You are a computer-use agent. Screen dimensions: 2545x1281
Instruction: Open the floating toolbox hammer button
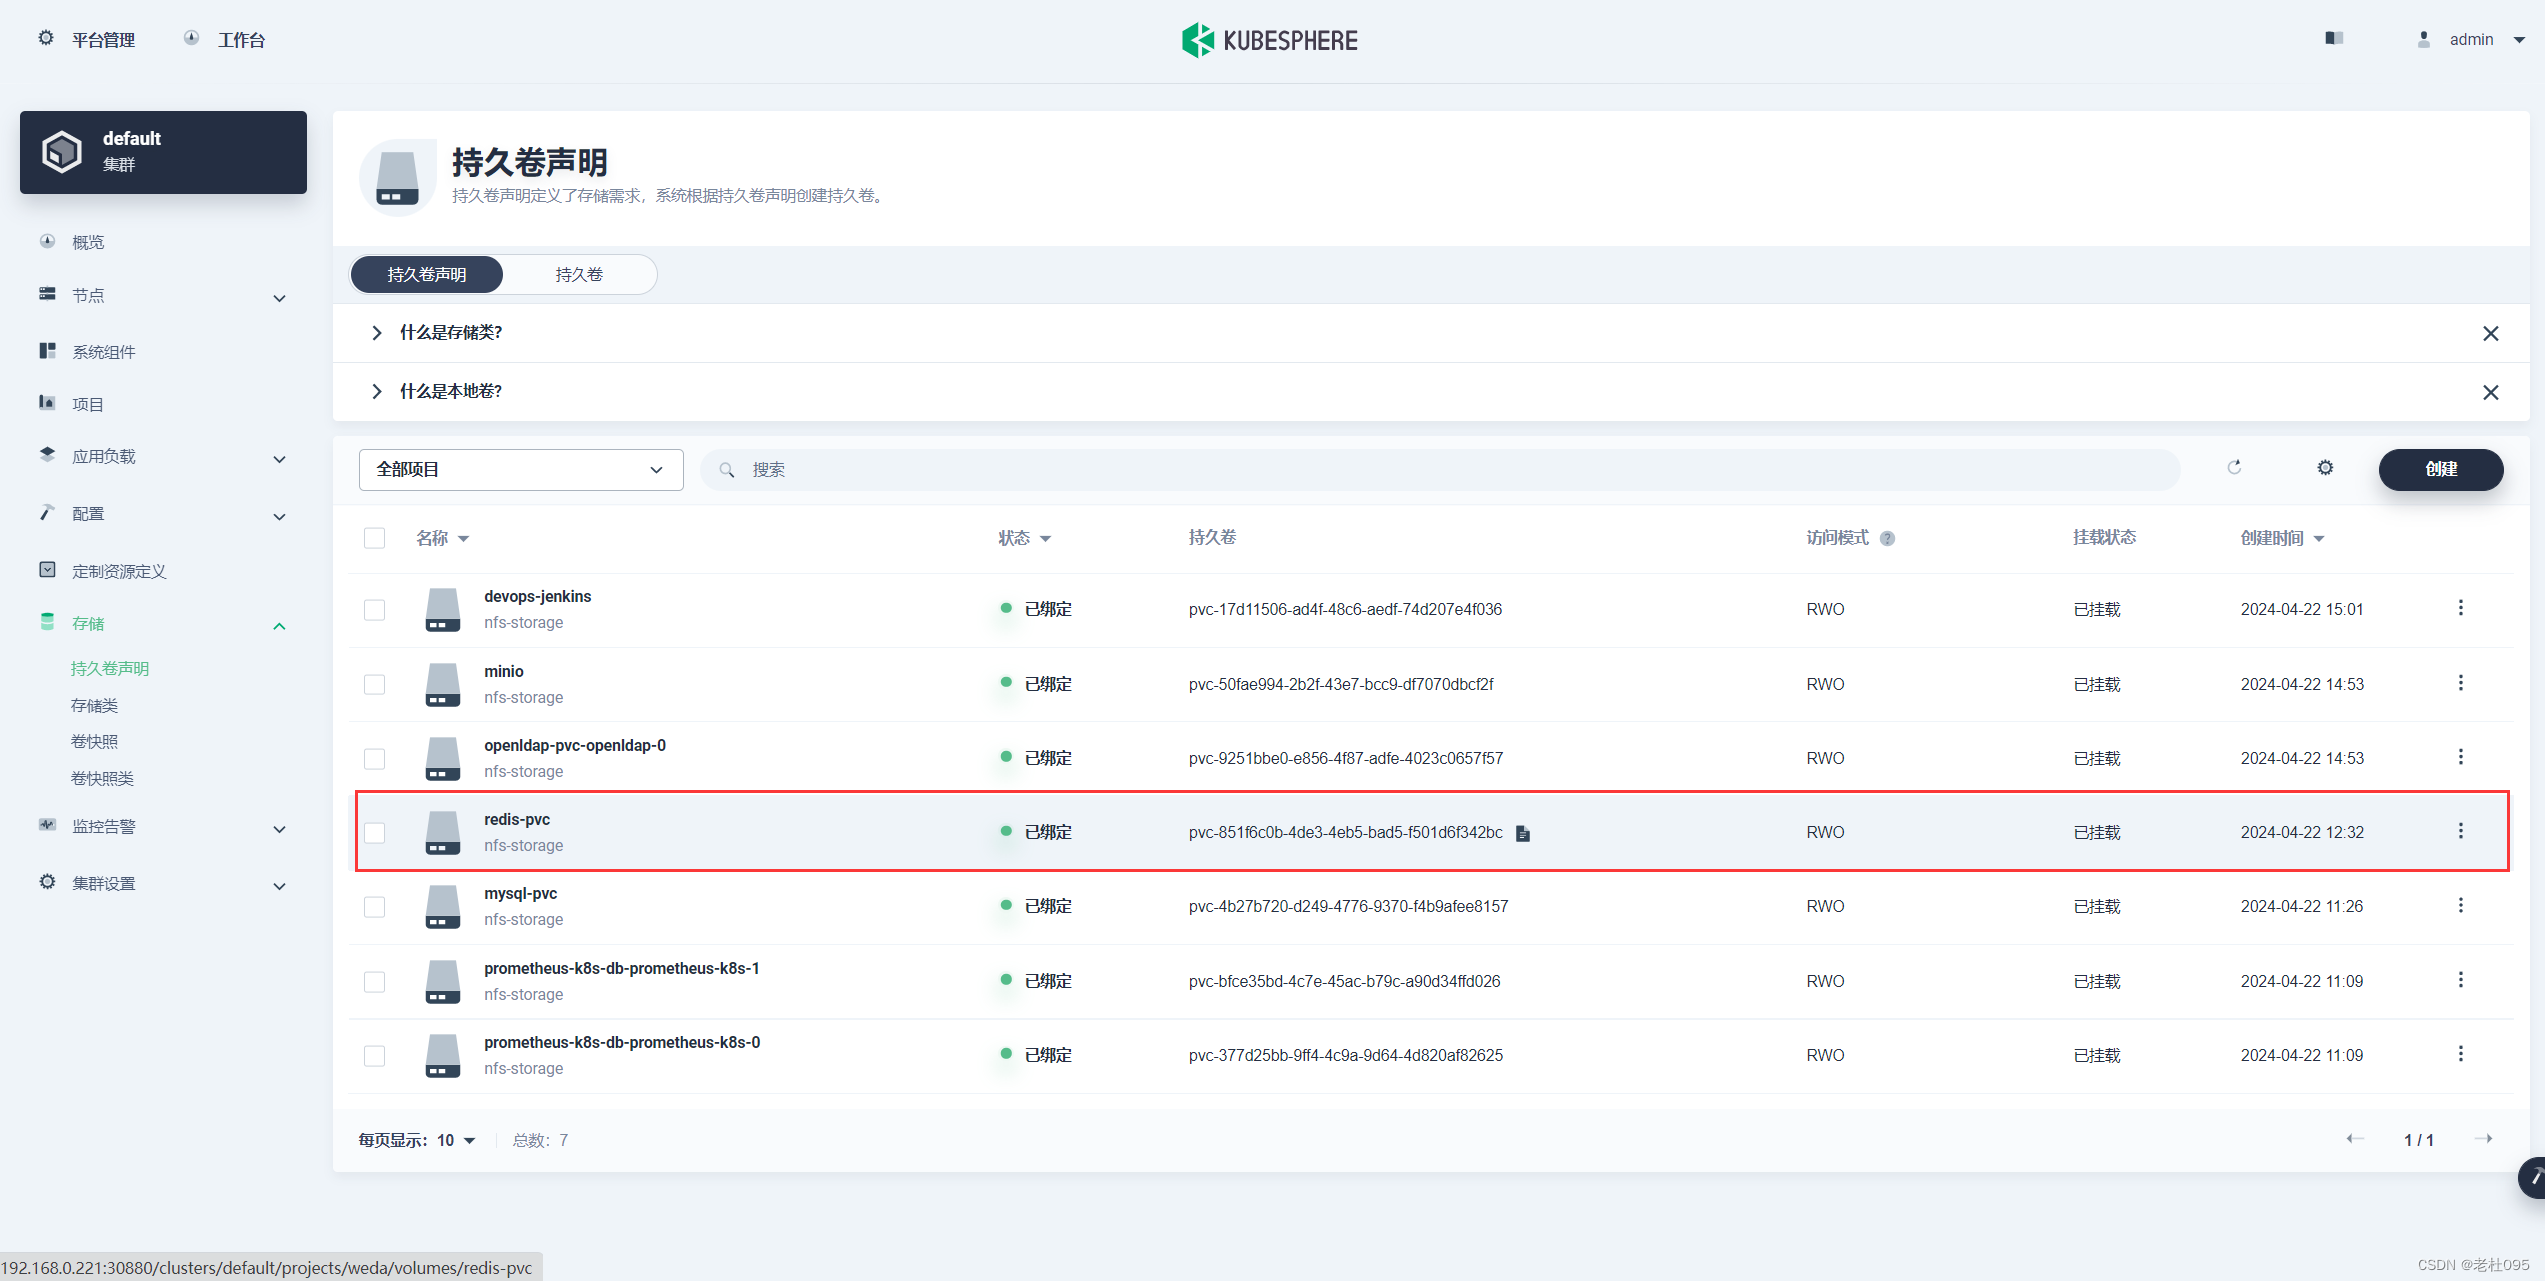pos(2533,1177)
